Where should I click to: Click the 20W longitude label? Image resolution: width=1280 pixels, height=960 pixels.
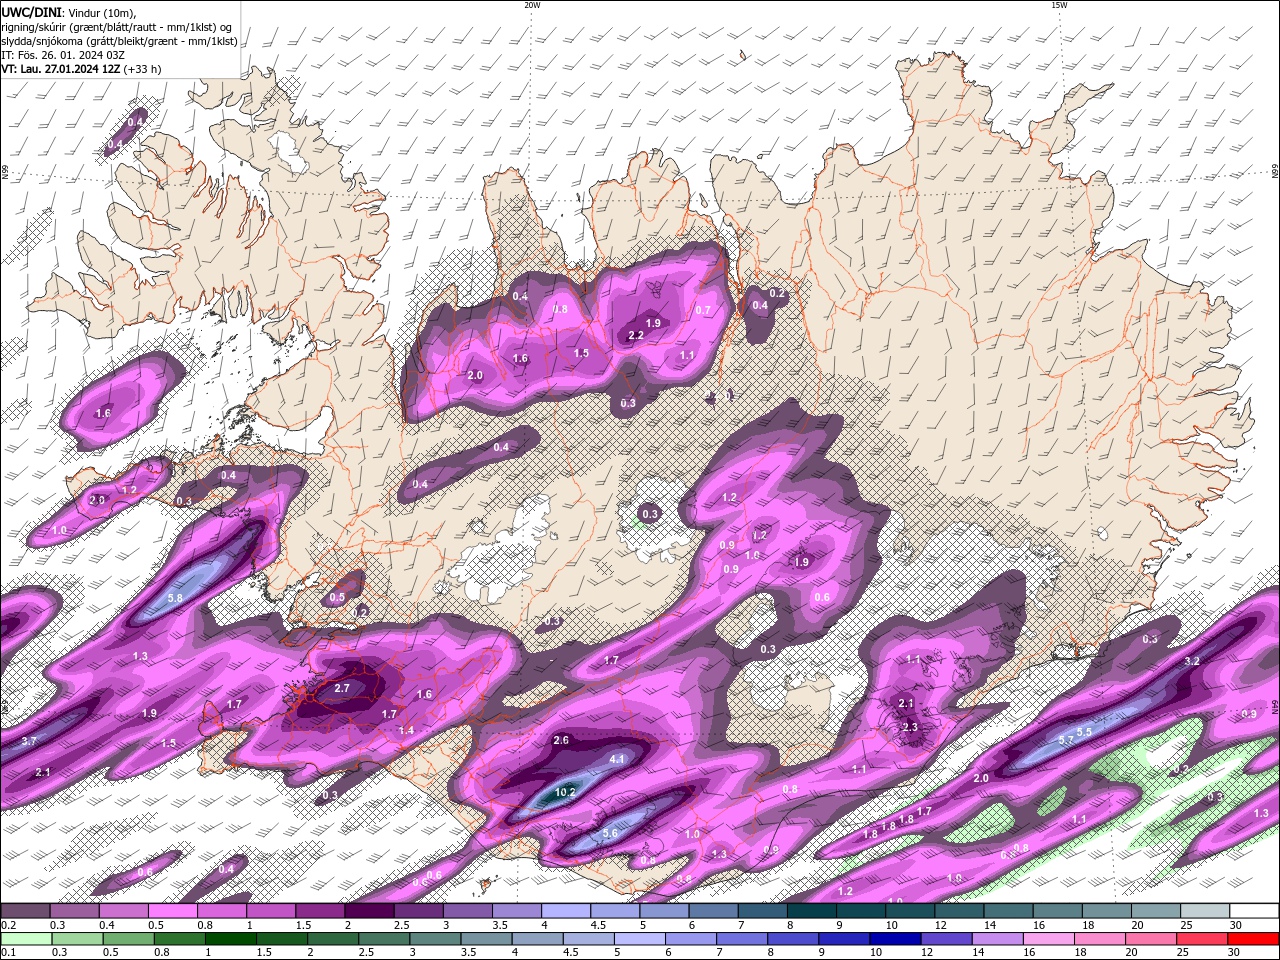pos(532,5)
